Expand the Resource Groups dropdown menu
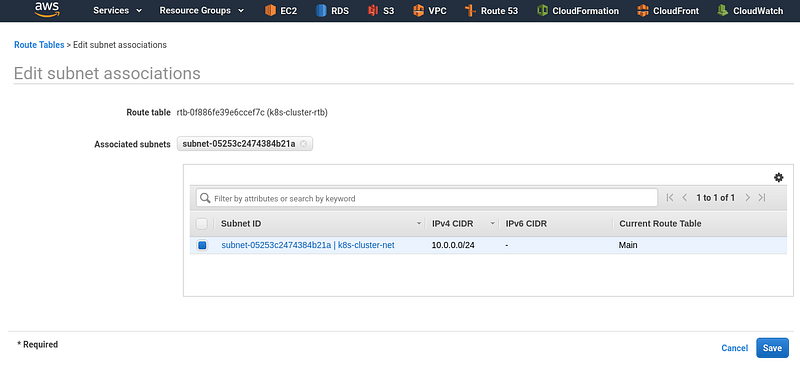The width and height of the screenshot is (800, 366). click(x=202, y=11)
